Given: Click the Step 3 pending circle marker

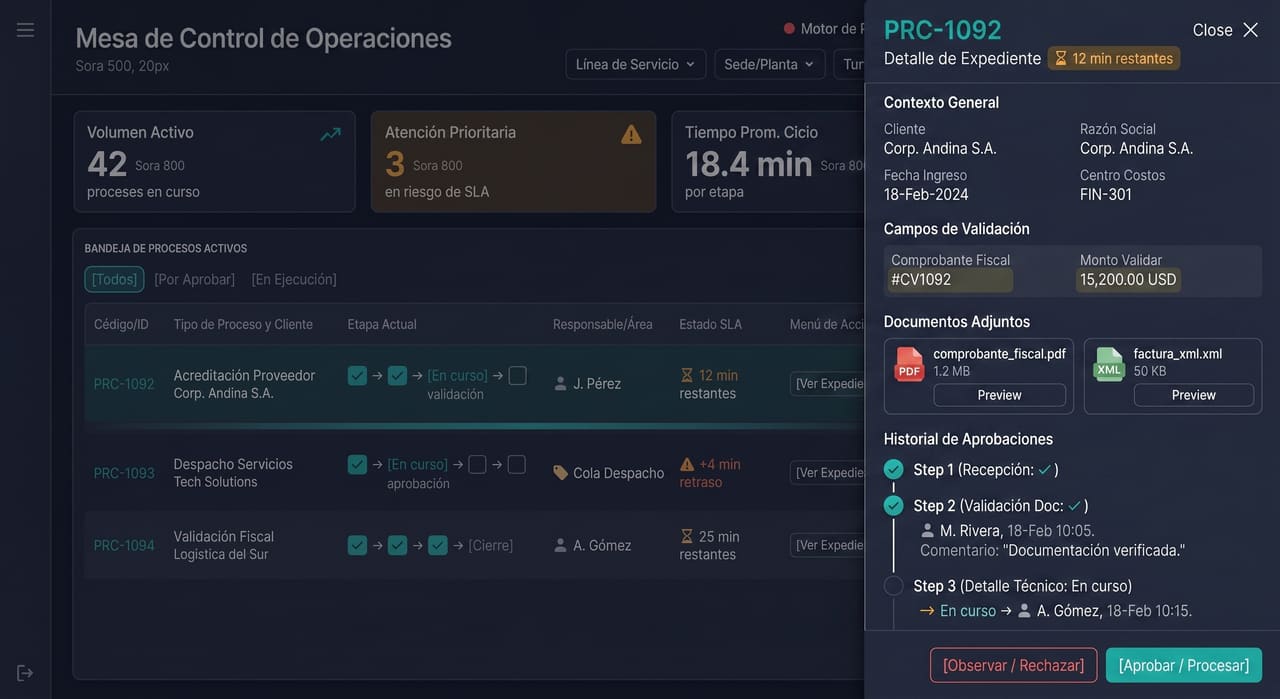Looking at the screenshot, I should coord(894,586).
